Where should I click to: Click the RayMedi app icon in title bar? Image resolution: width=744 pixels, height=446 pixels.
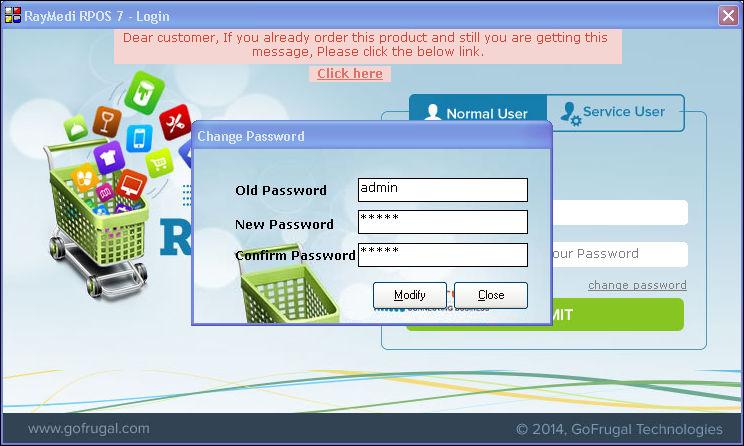coord(13,15)
